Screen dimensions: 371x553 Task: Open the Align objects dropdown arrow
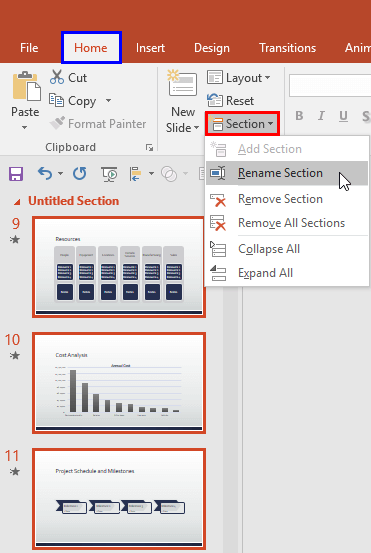pyautogui.click(x=151, y=174)
